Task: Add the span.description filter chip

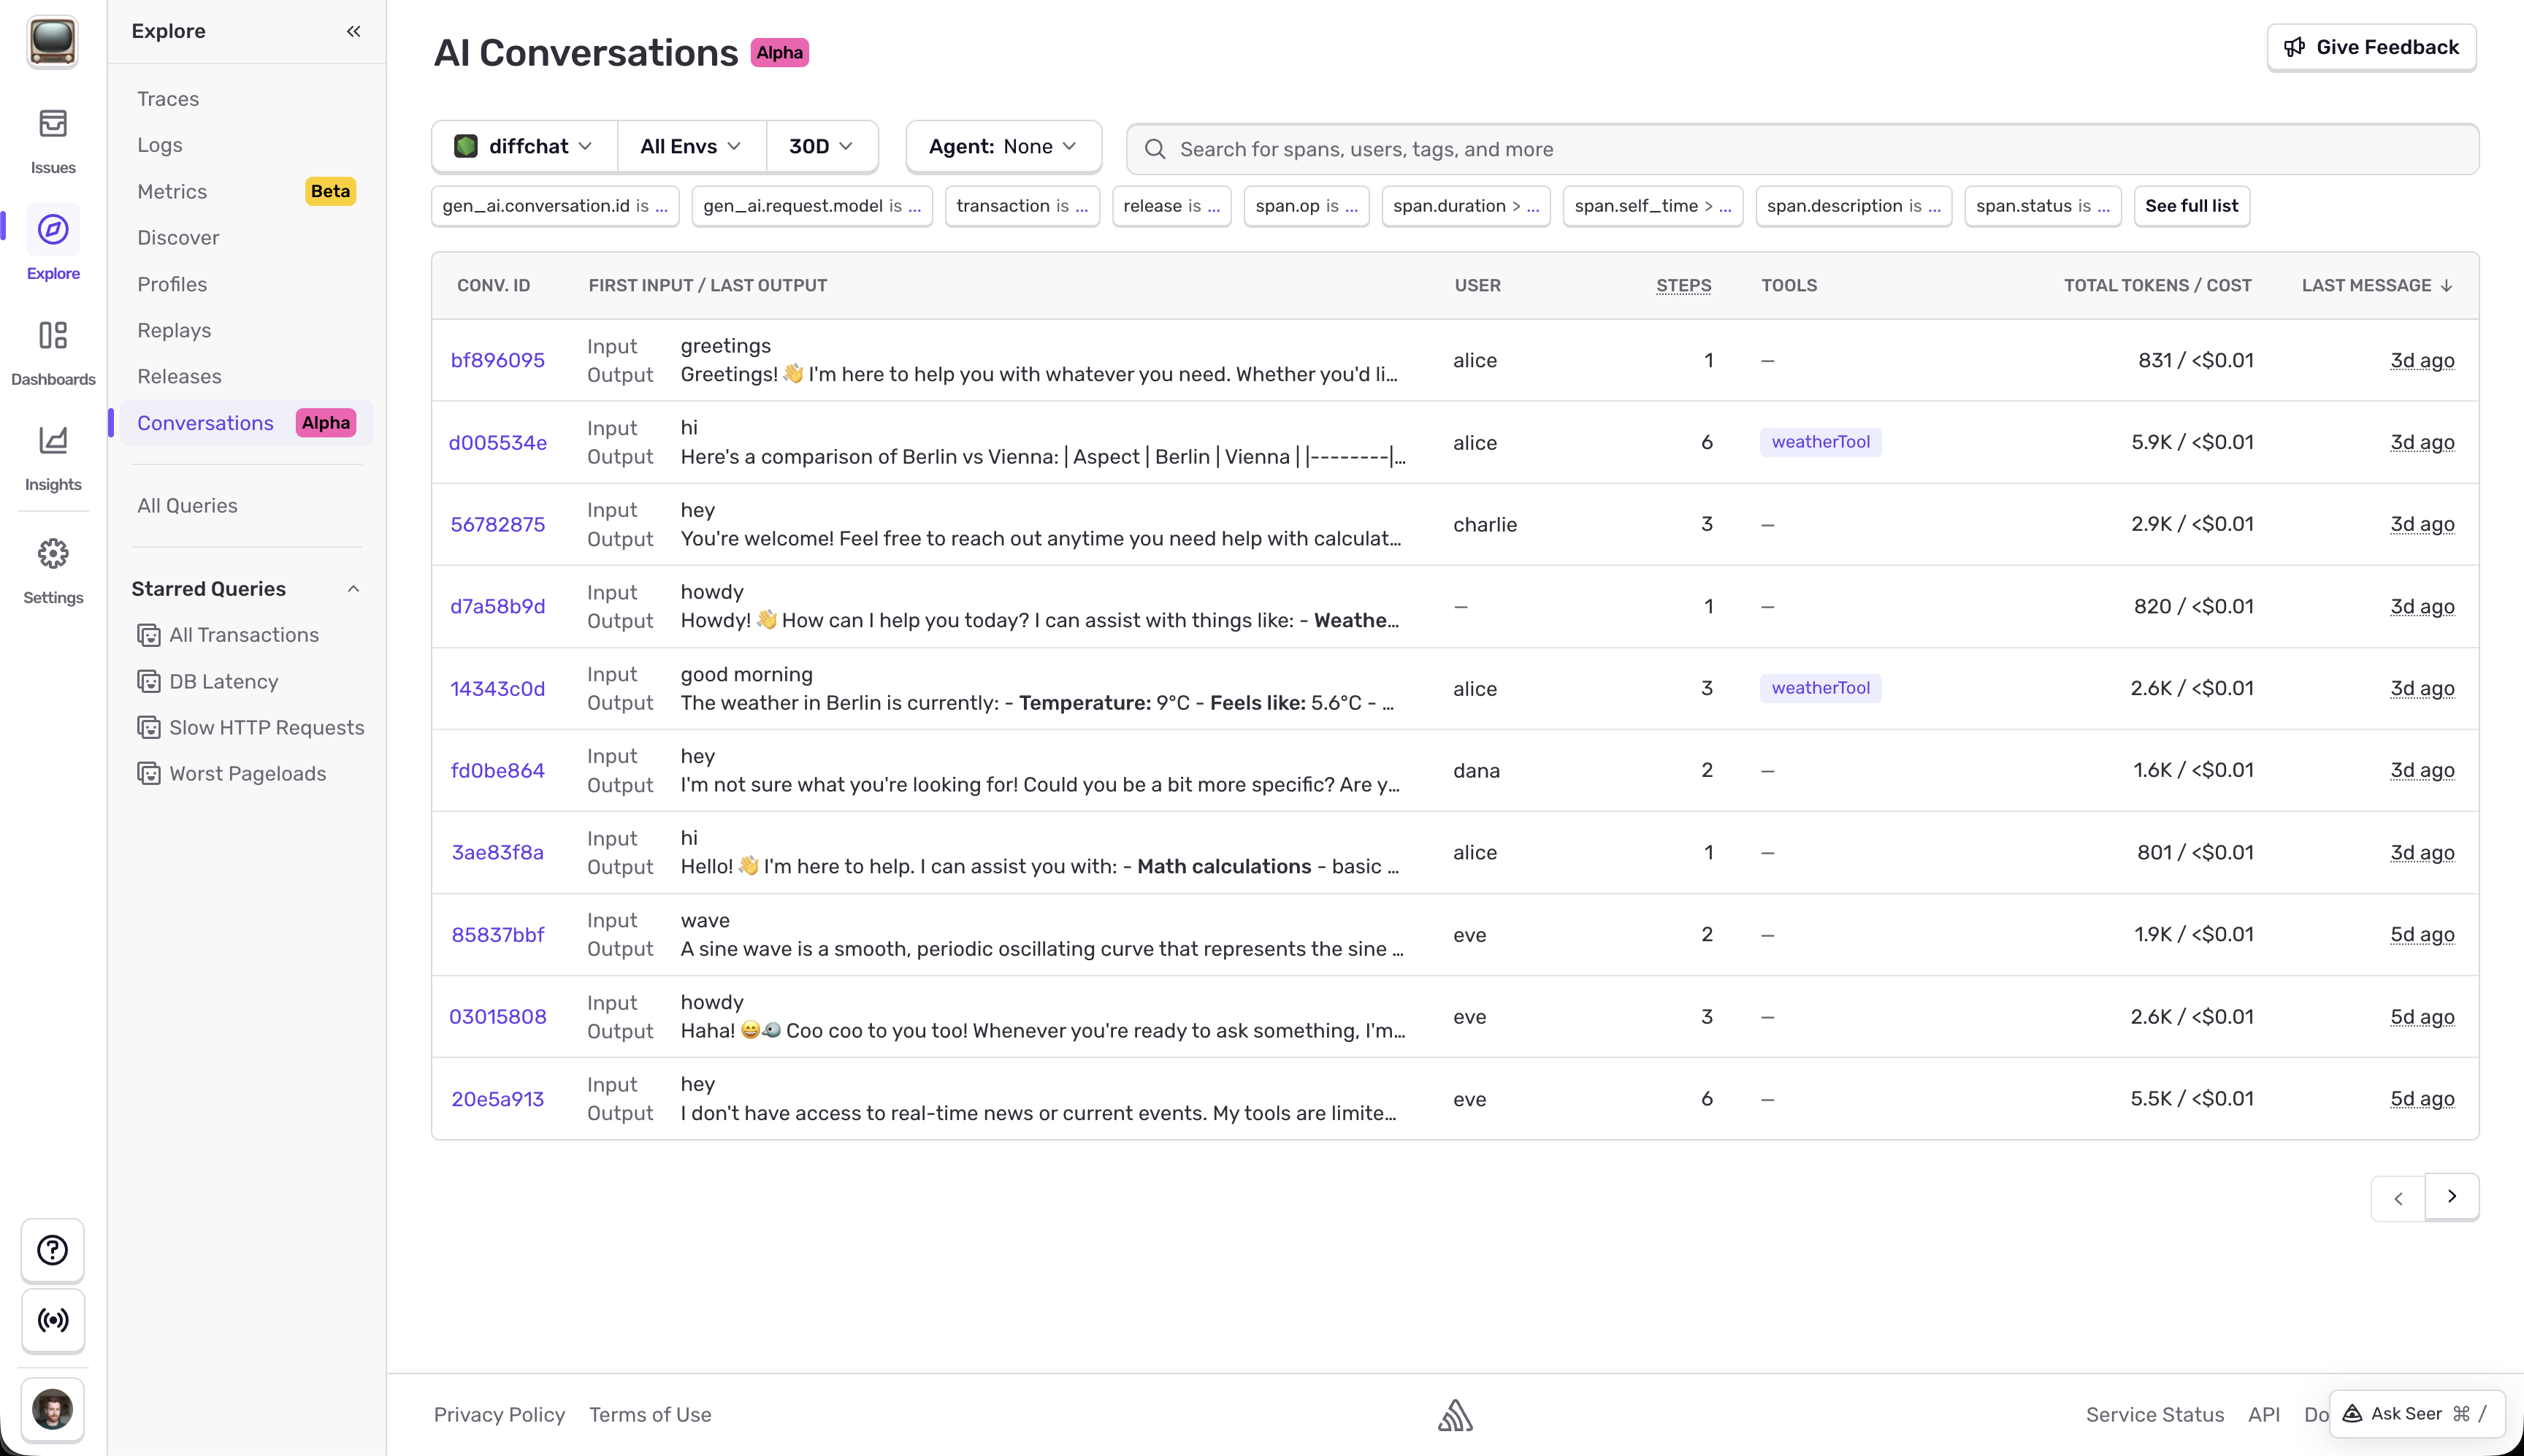Action: [1854, 206]
